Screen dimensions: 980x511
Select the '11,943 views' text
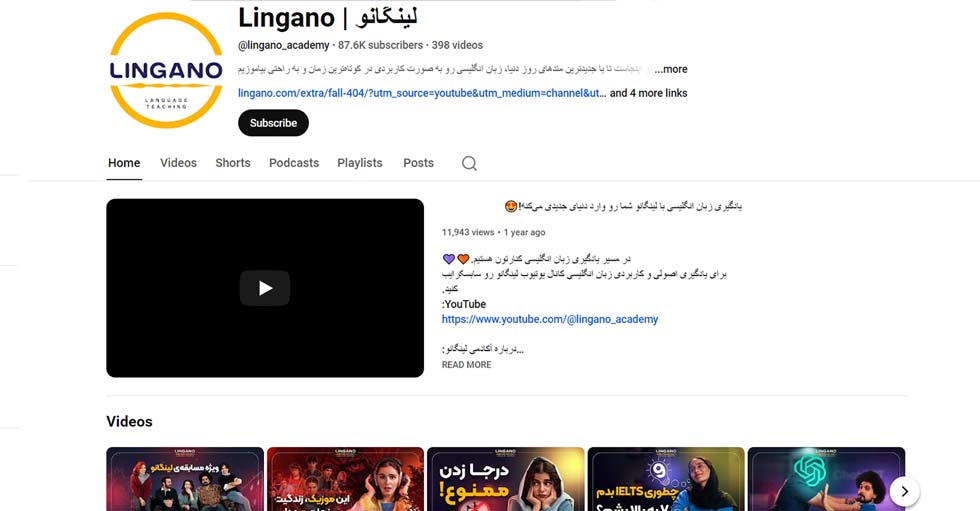[x=468, y=232]
